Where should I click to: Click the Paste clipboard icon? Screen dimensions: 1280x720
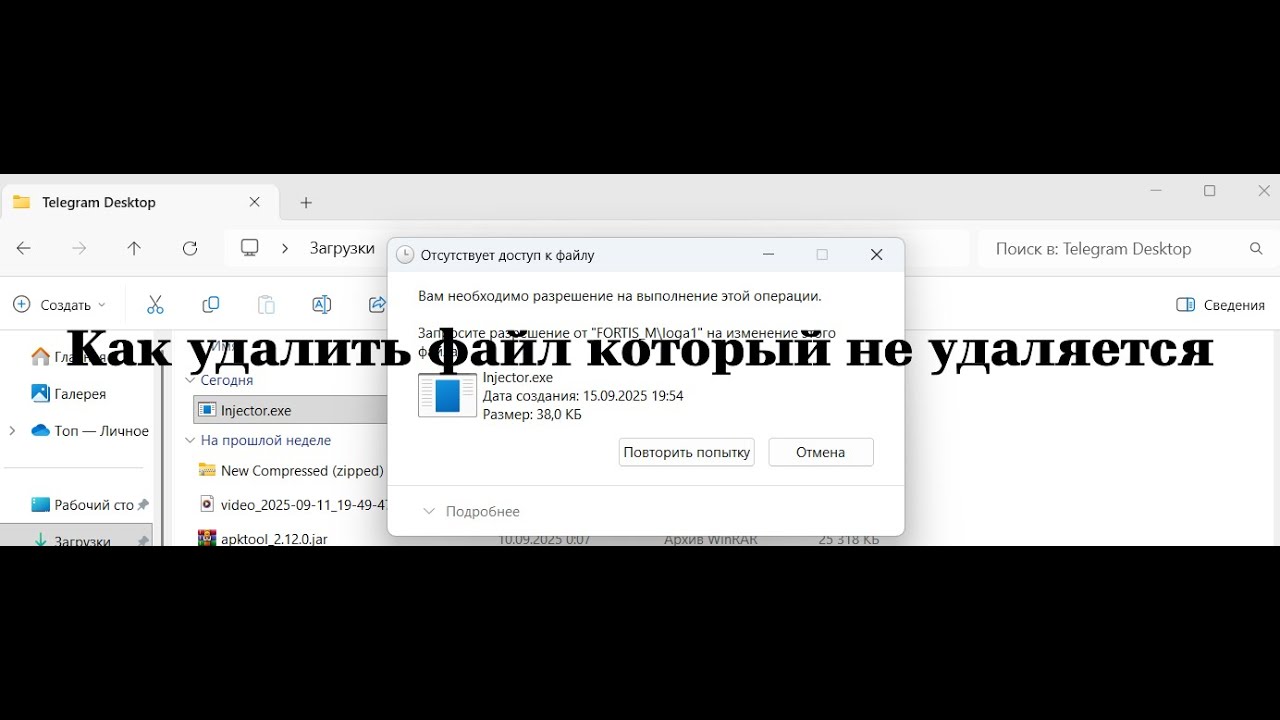coord(266,305)
